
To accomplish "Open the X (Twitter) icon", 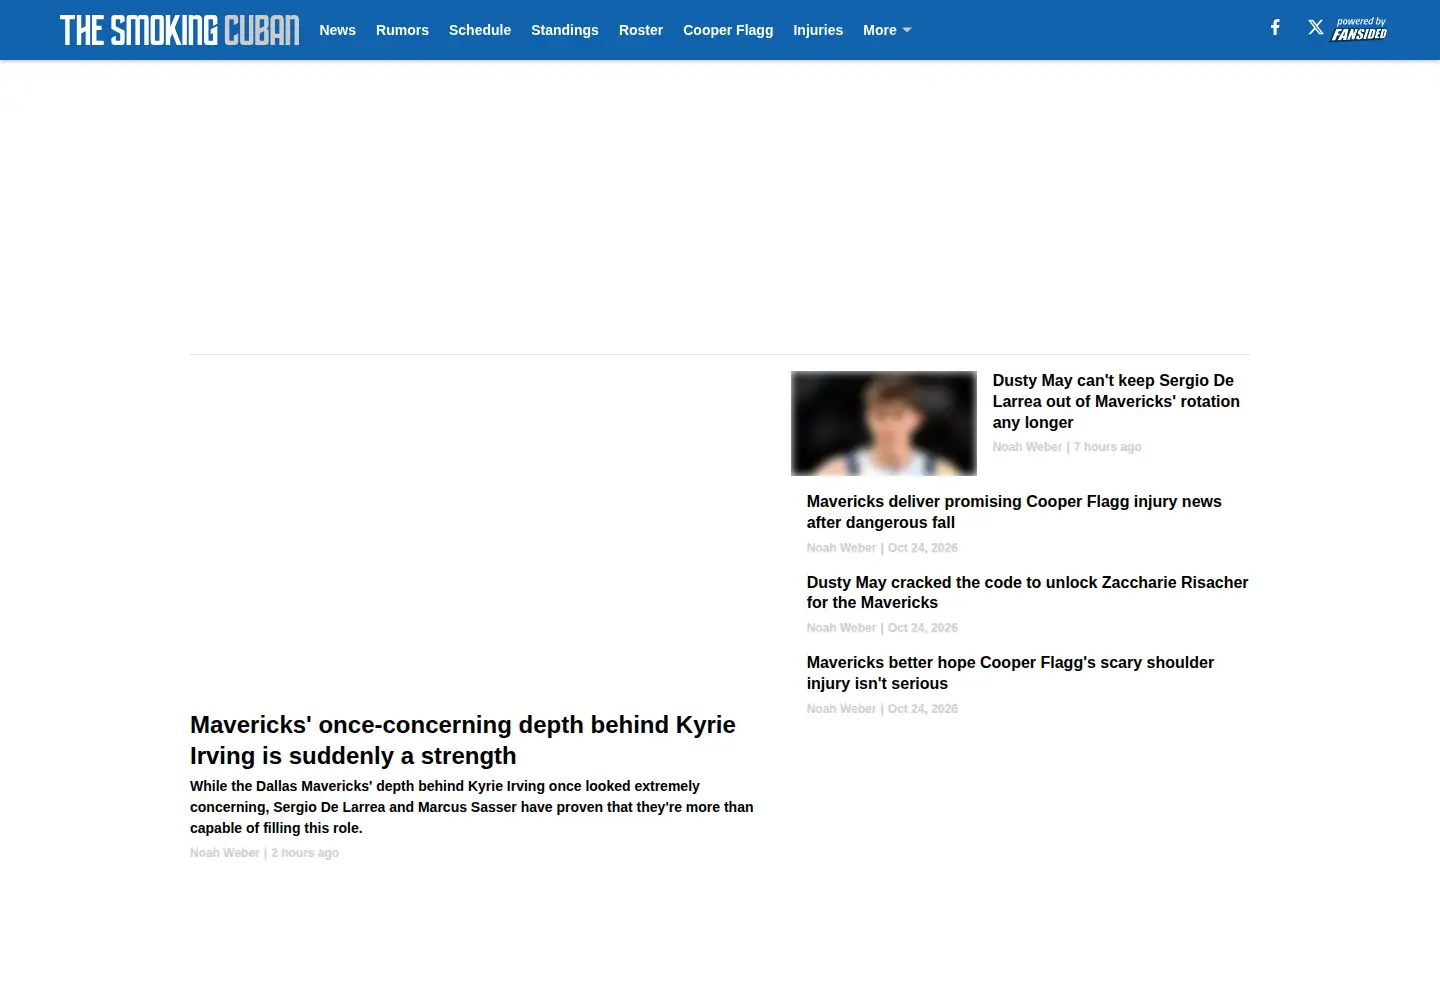I will click(1315, 28).
